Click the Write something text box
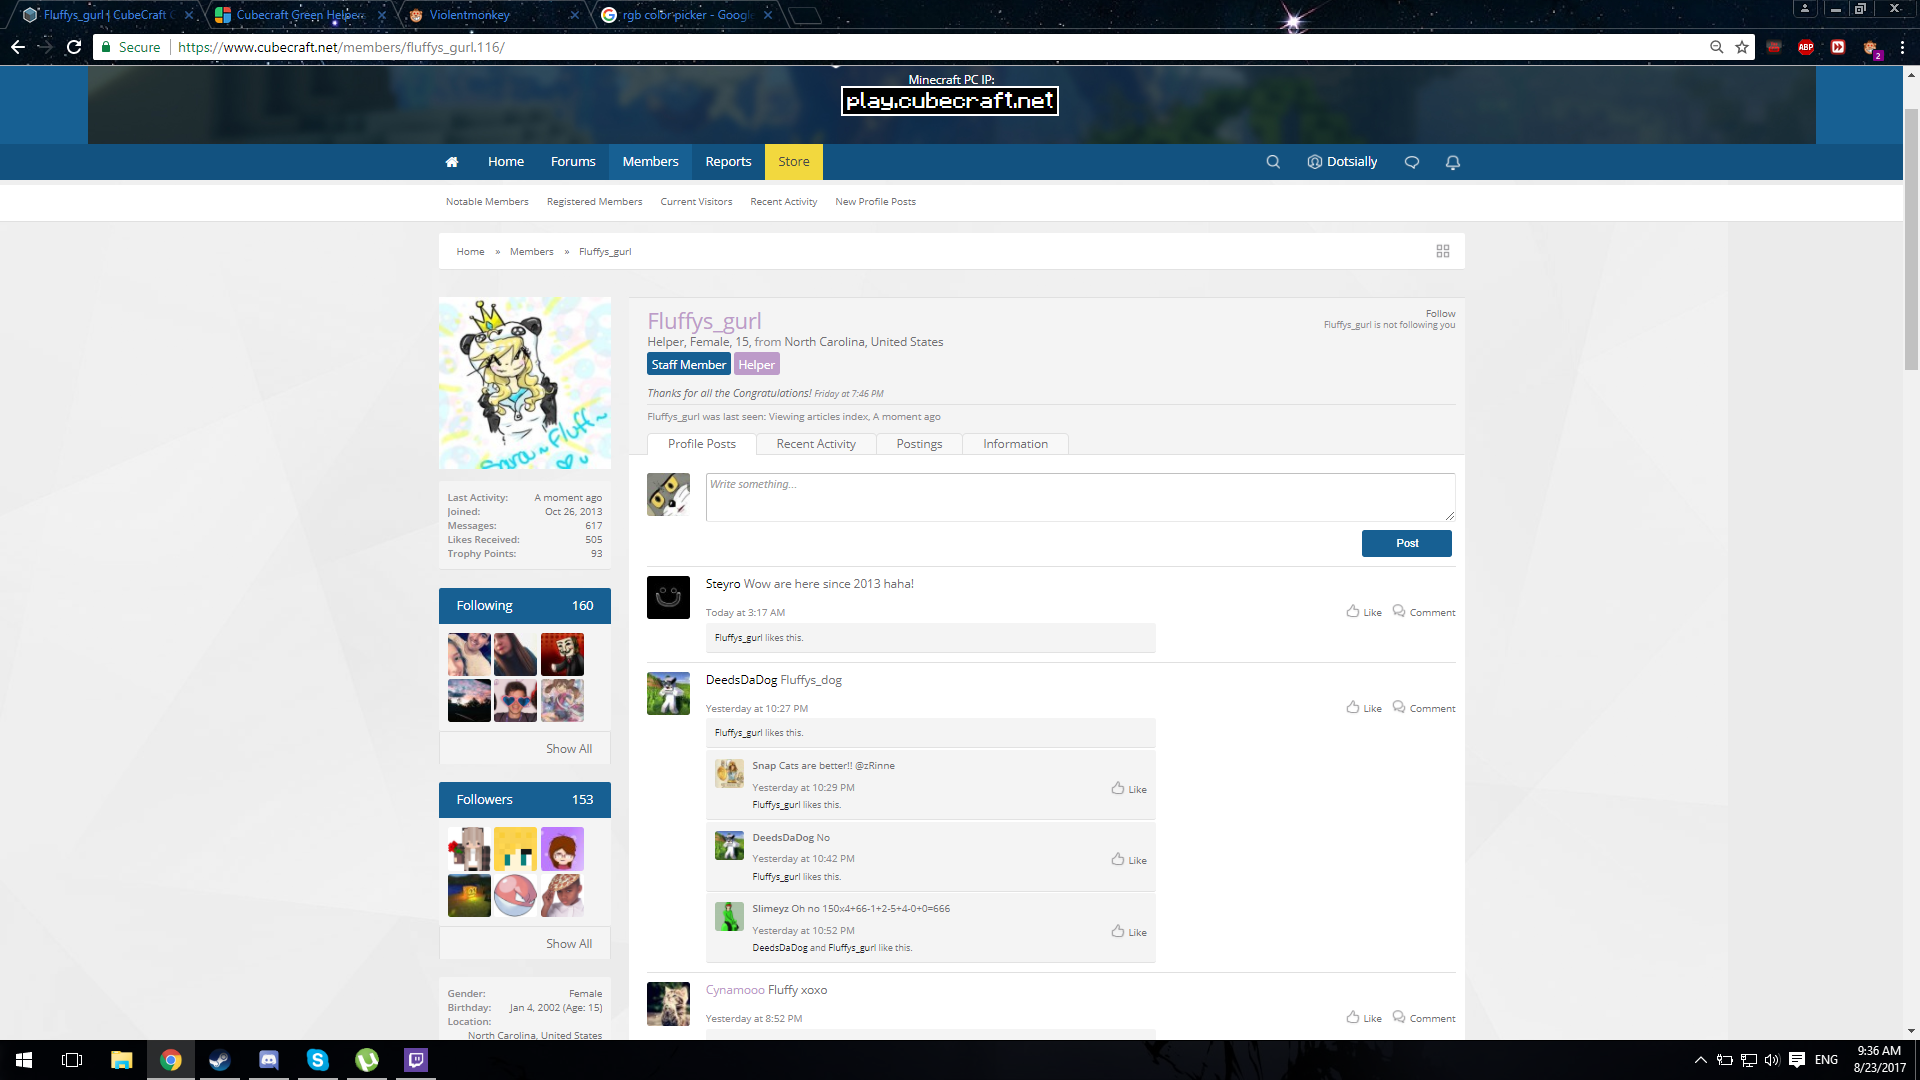1920x1080 pixels. tap(1080, 497)
